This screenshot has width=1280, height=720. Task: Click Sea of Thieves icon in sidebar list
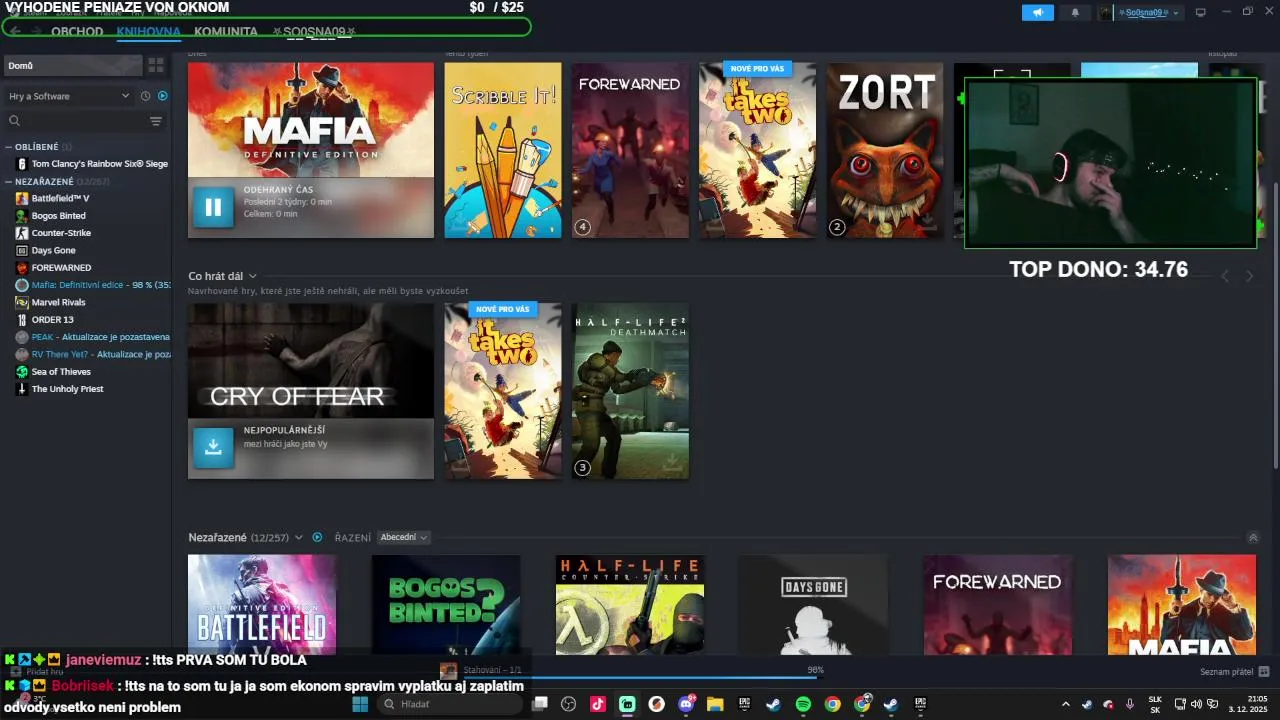click(22, 371)
